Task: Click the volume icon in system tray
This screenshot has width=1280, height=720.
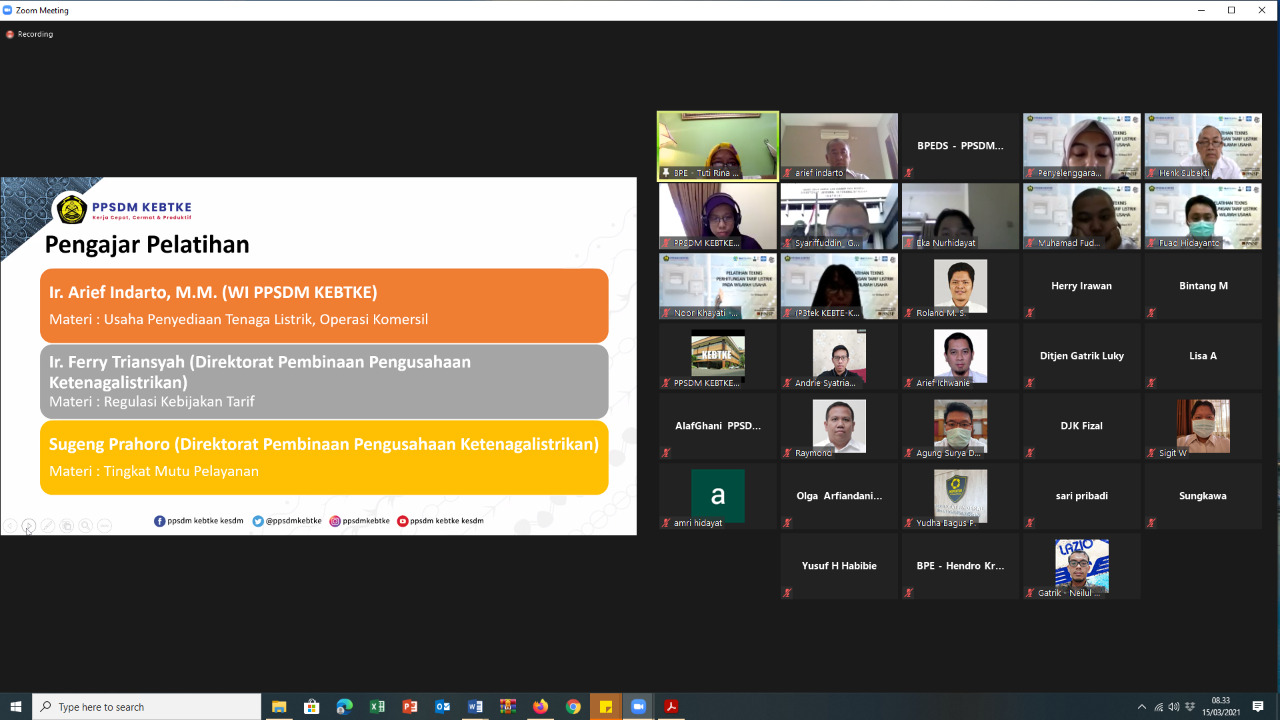Action: coord(1174,707)
